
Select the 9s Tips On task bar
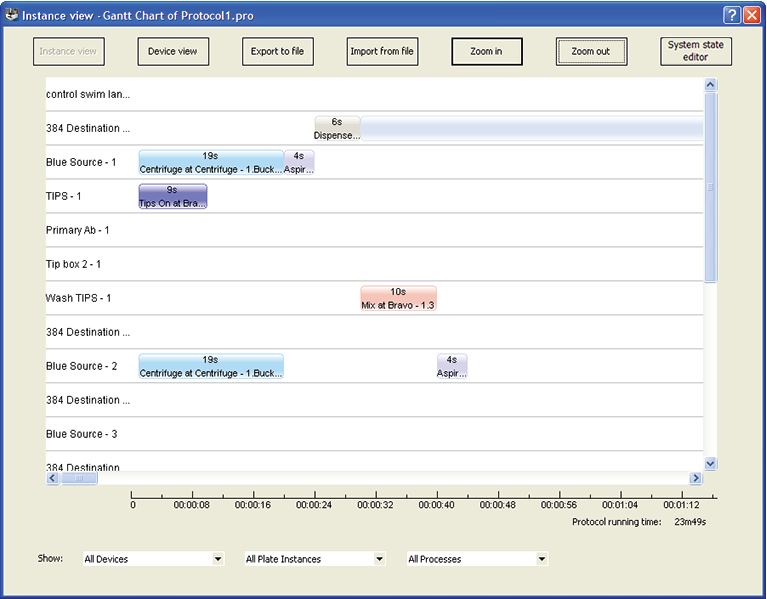[172, 196]
